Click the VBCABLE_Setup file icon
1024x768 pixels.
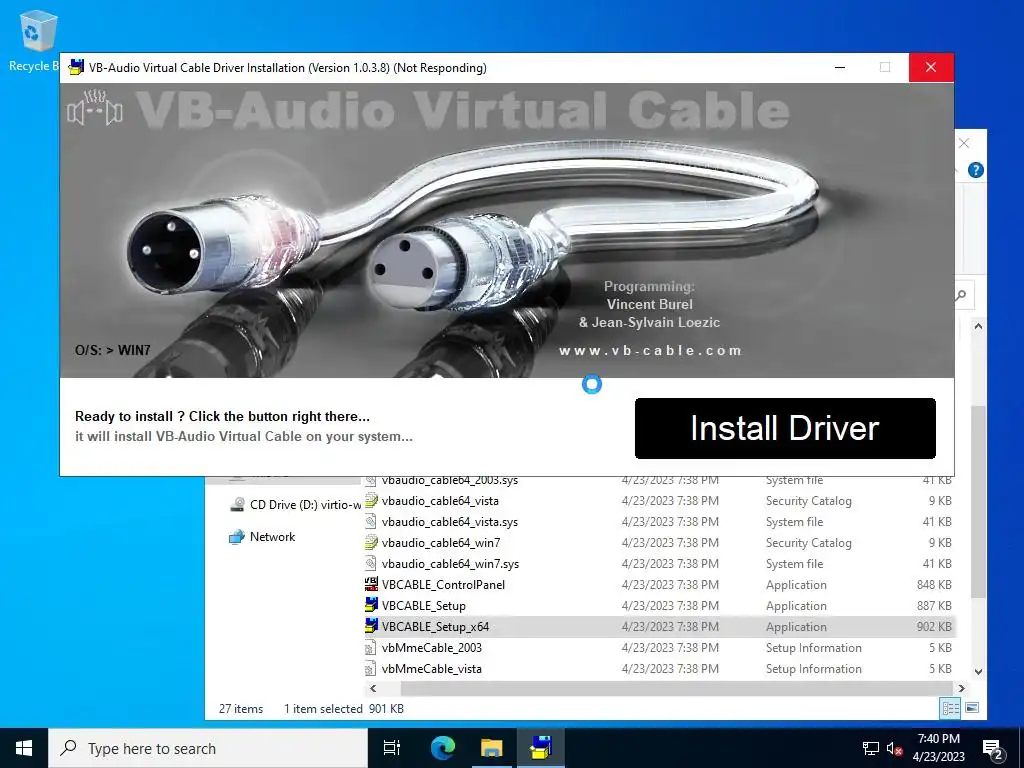371,605
